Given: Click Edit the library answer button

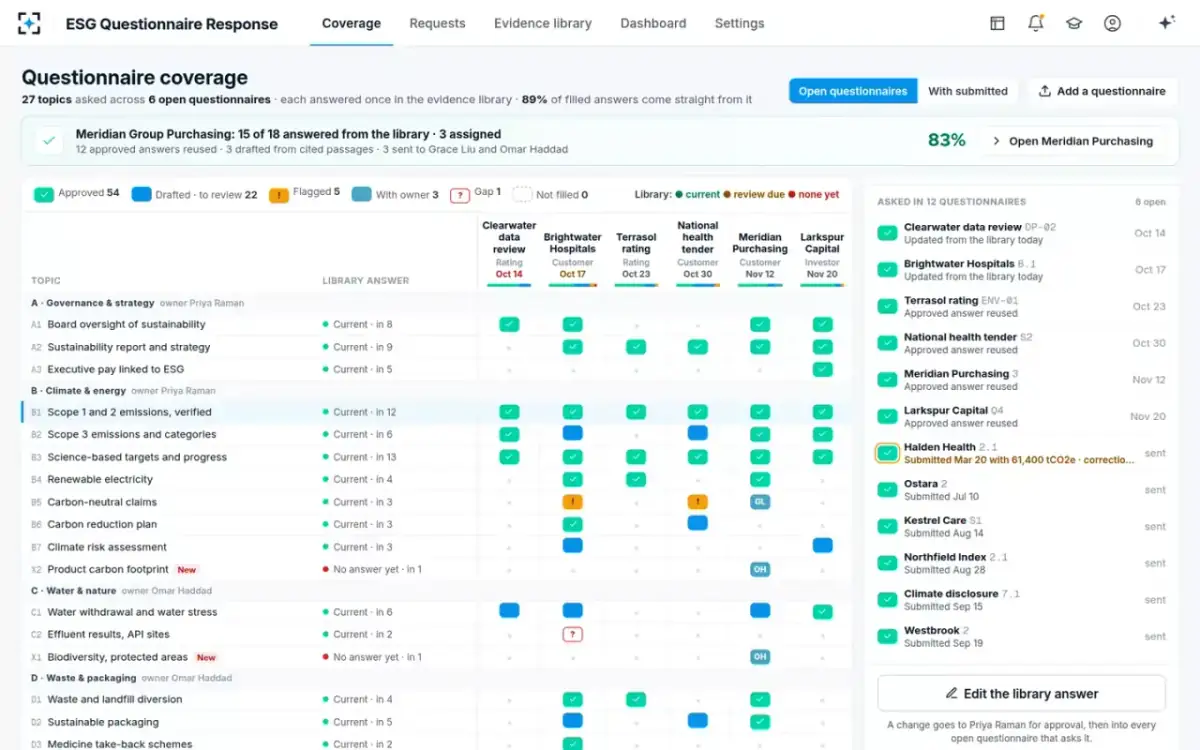Looking at the screenshot, I should click(1021, 693).
